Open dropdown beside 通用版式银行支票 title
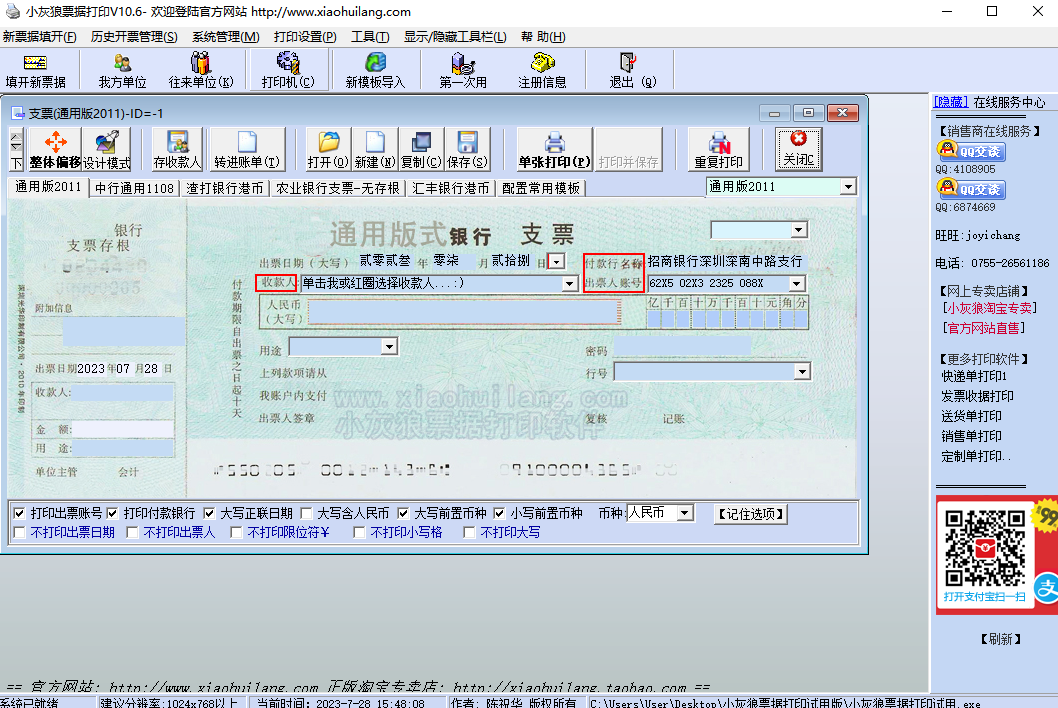This screenshot has height=708, width=1058. click(799, 230)
